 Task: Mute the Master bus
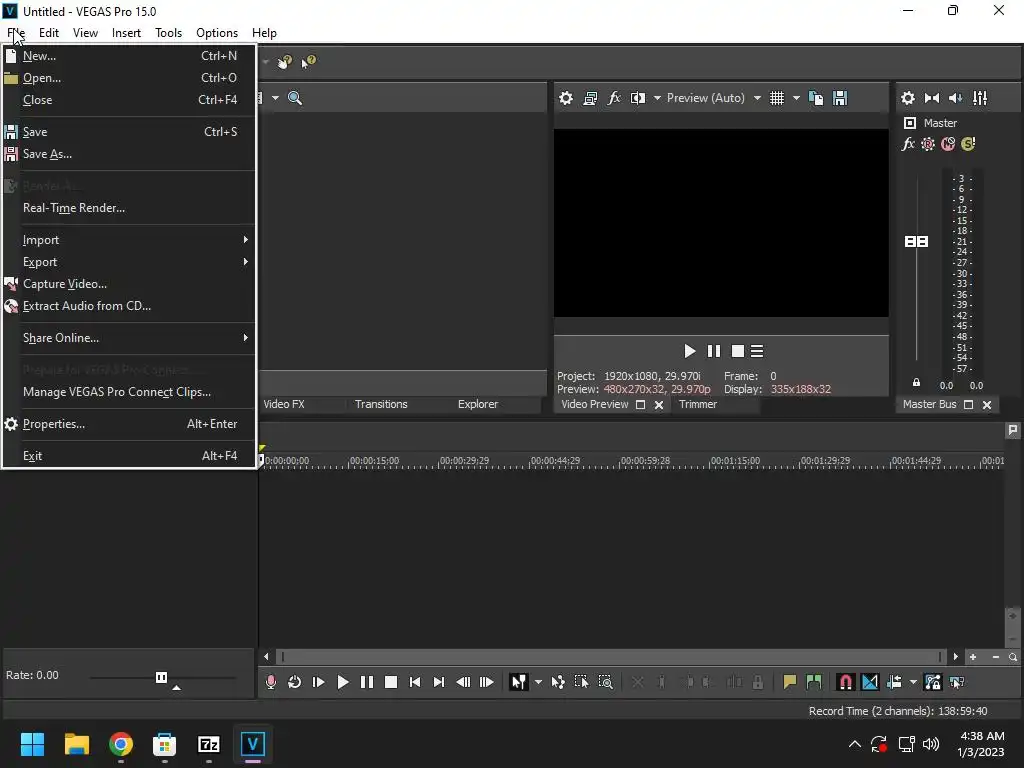[x=948, y=144]
